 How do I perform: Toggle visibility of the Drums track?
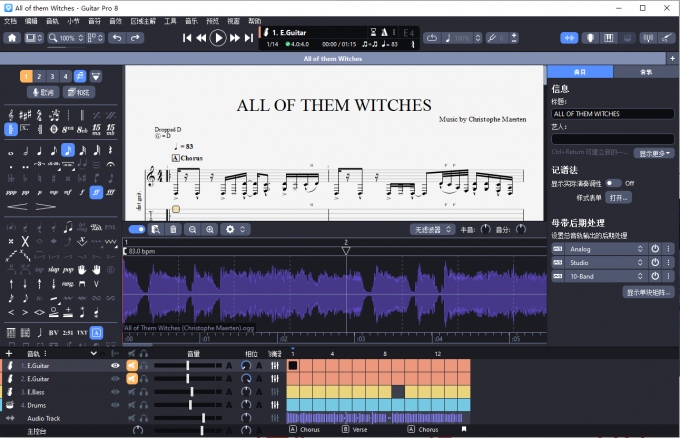point(116,405)
